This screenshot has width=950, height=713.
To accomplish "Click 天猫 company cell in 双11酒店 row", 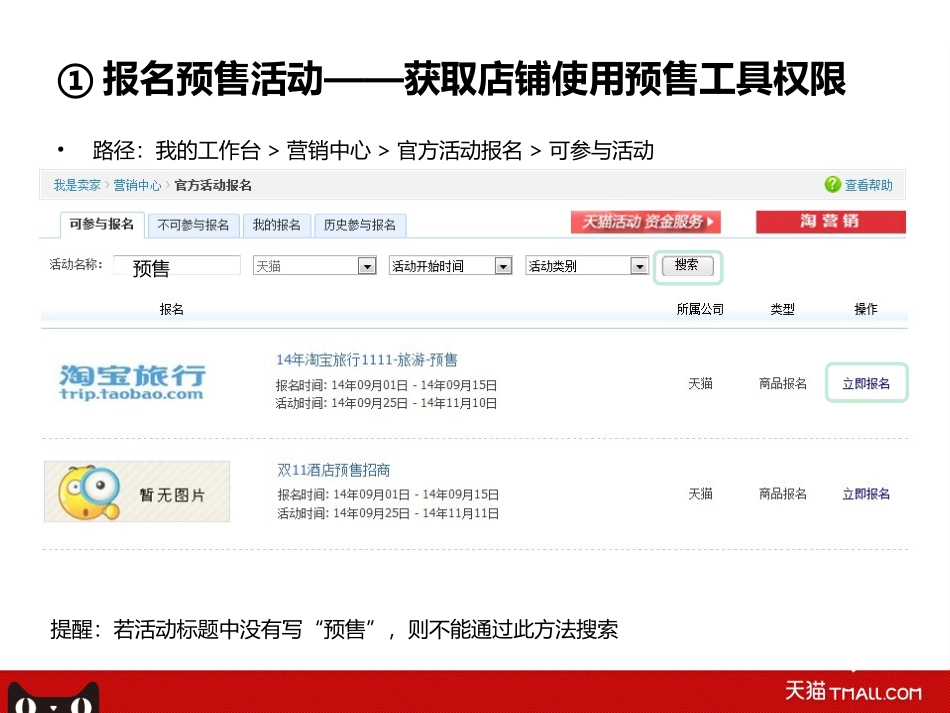I will pos(700,494).
